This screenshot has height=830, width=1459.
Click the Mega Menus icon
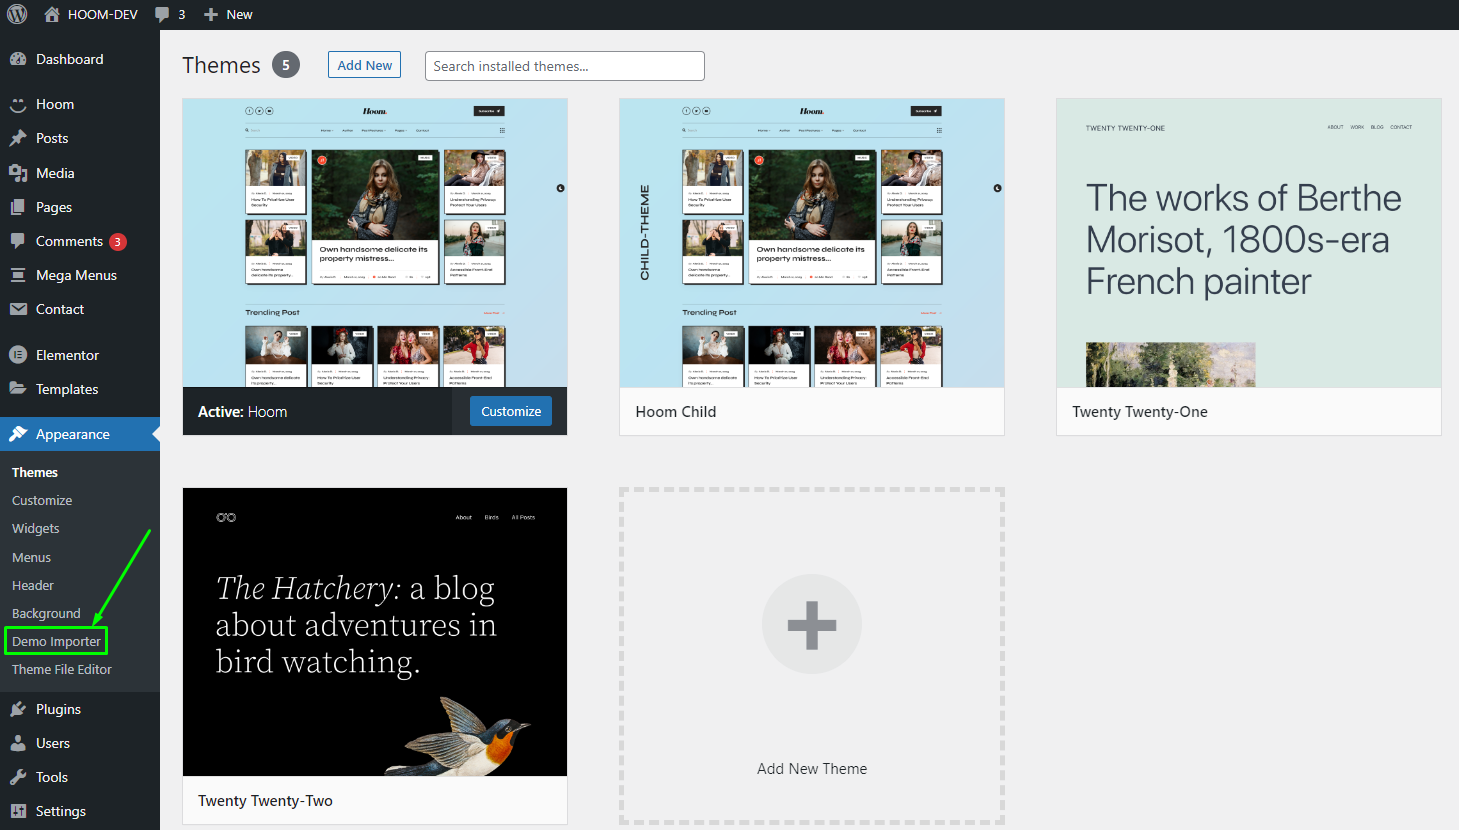point(18,275)
